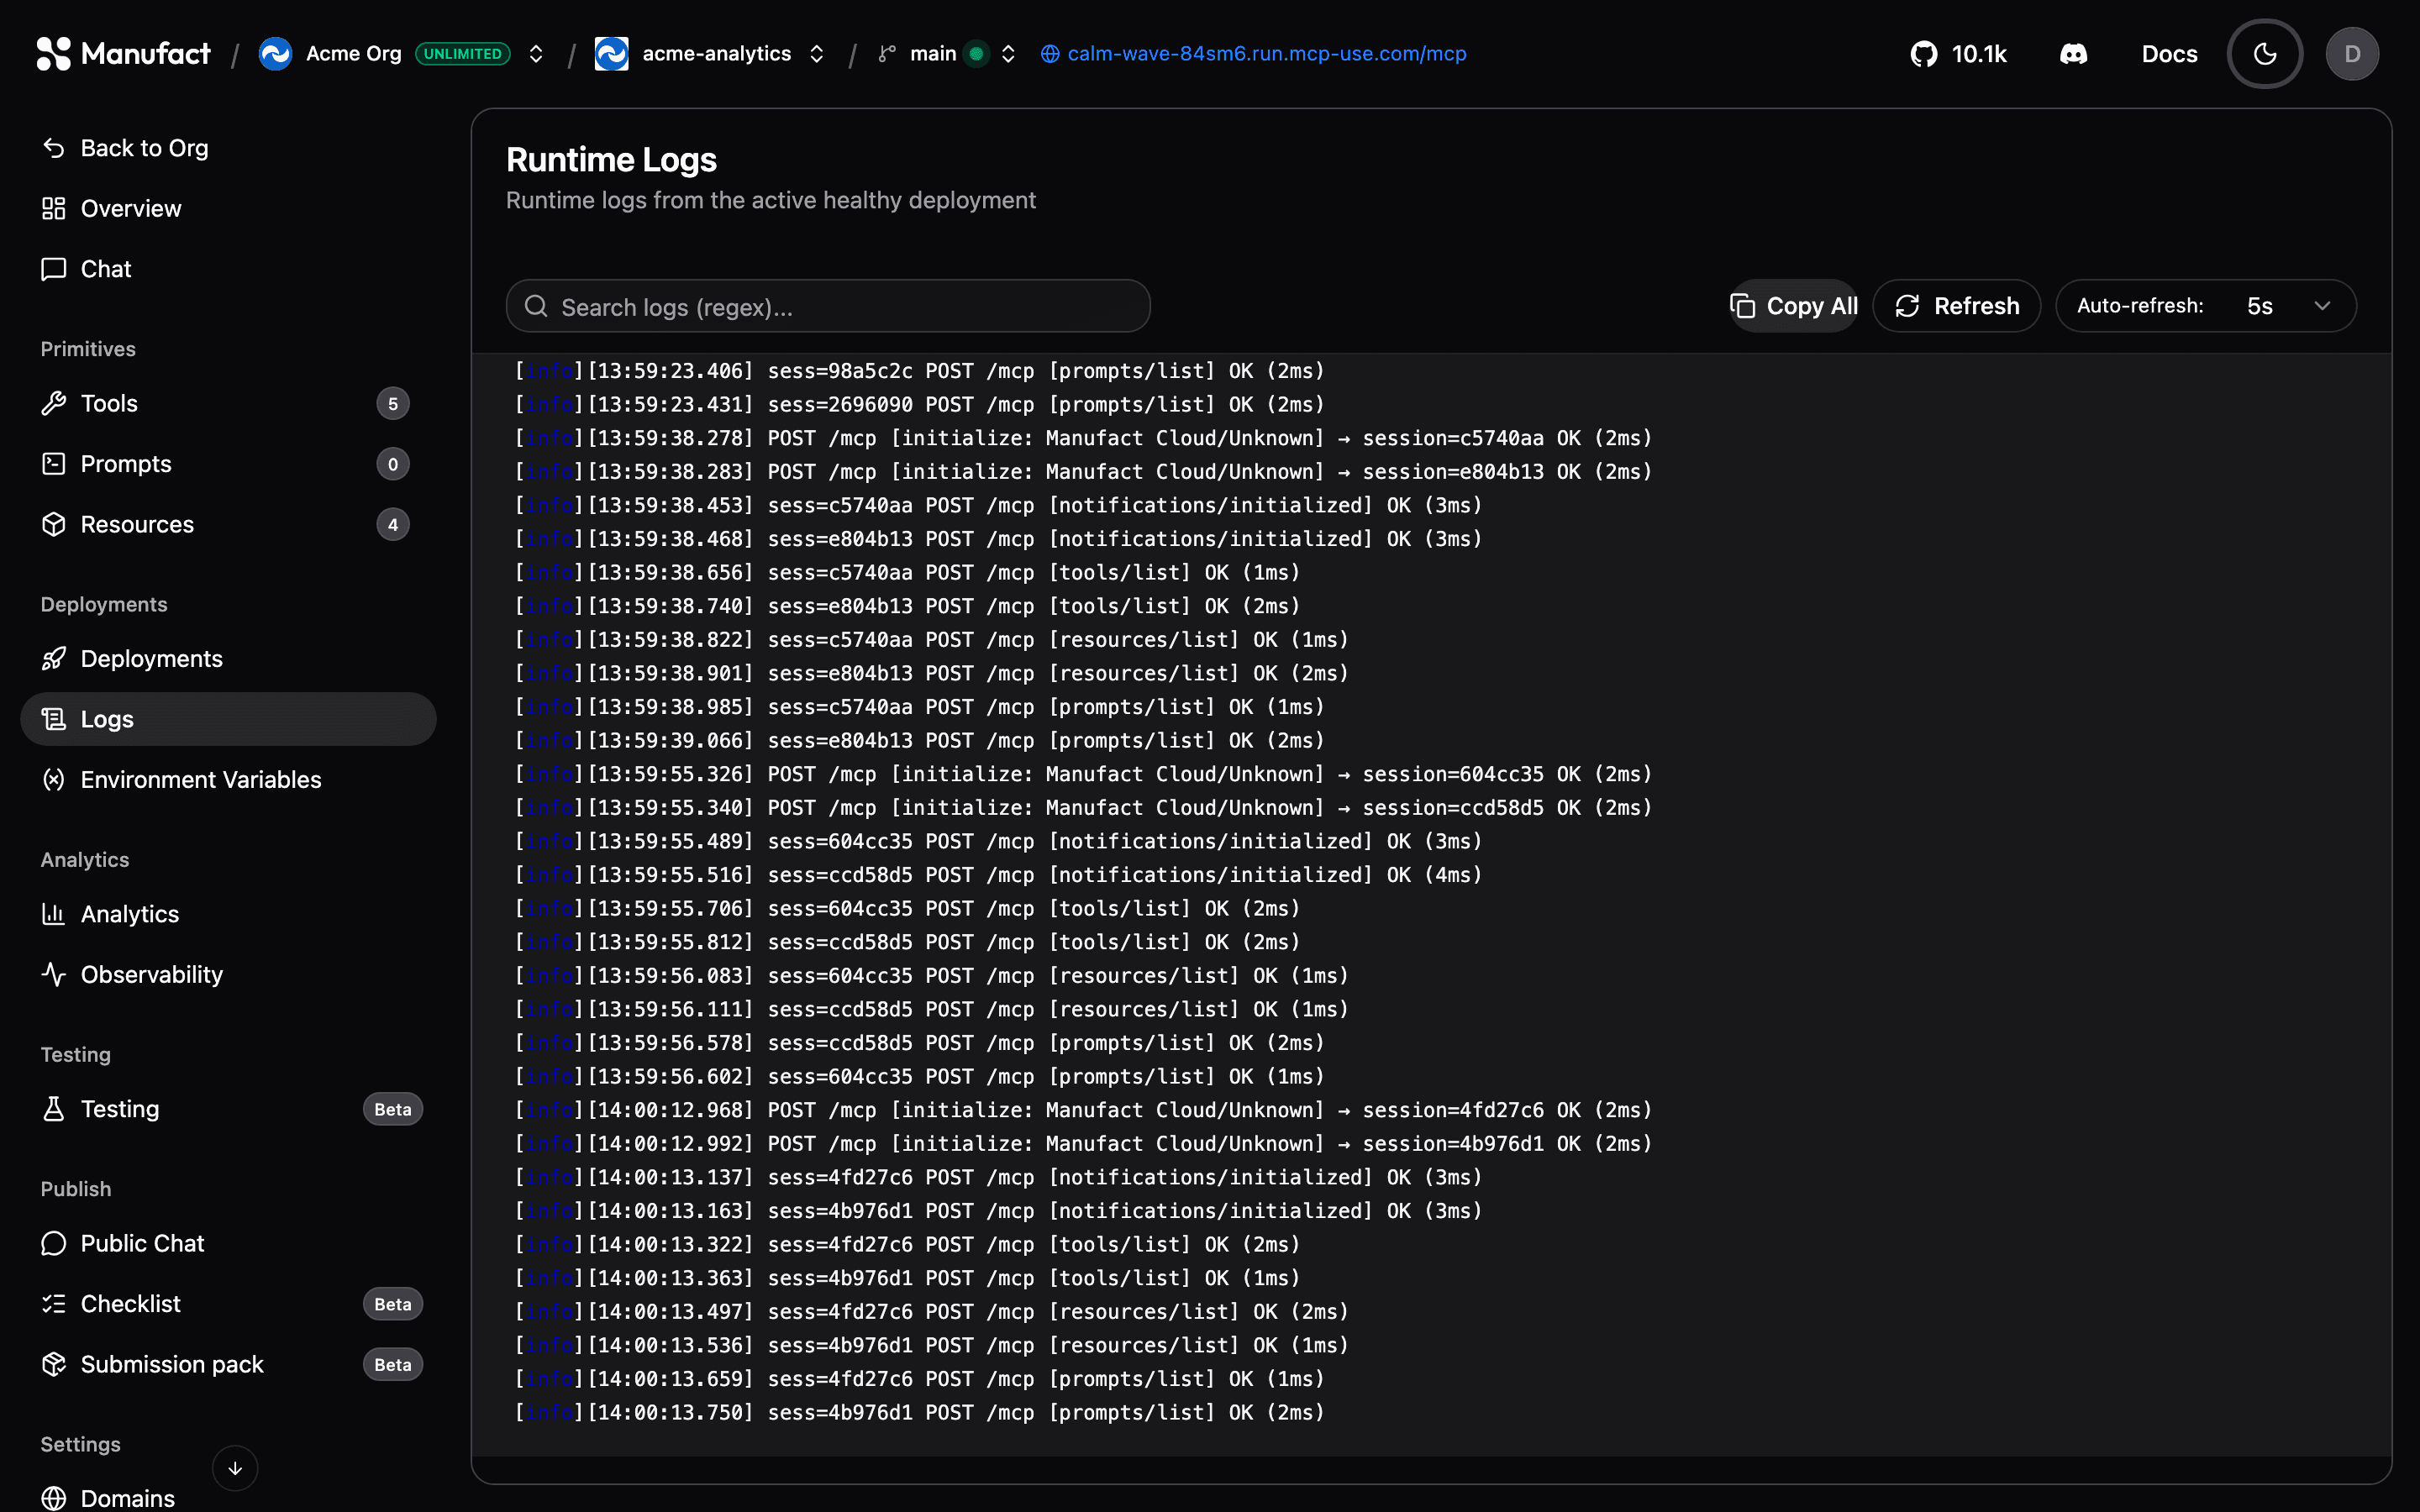Open the GitHub 10.1k stars icon

pos(1923,54)
